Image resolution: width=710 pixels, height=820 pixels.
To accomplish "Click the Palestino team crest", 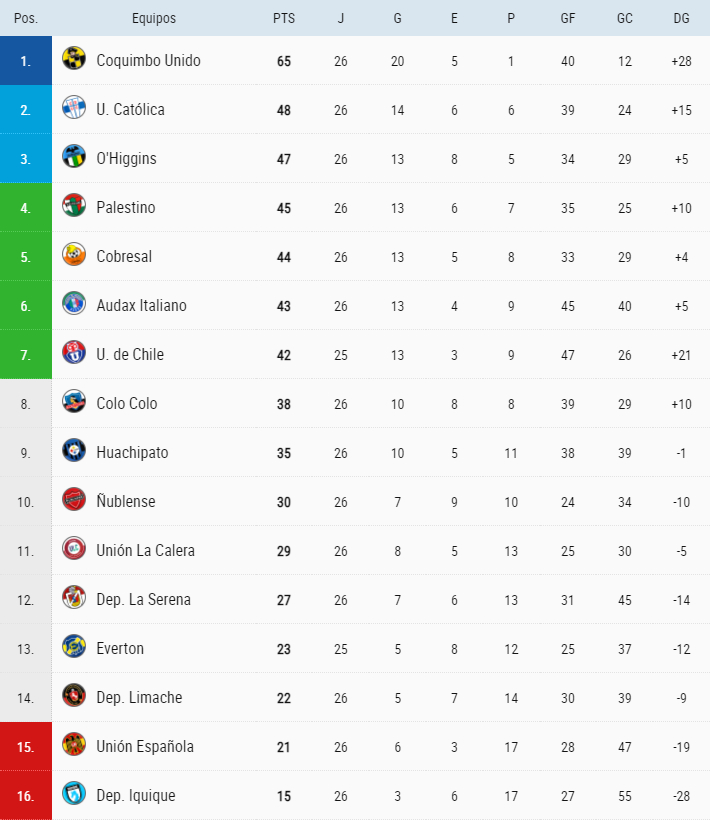I will [x=73, y=205].
